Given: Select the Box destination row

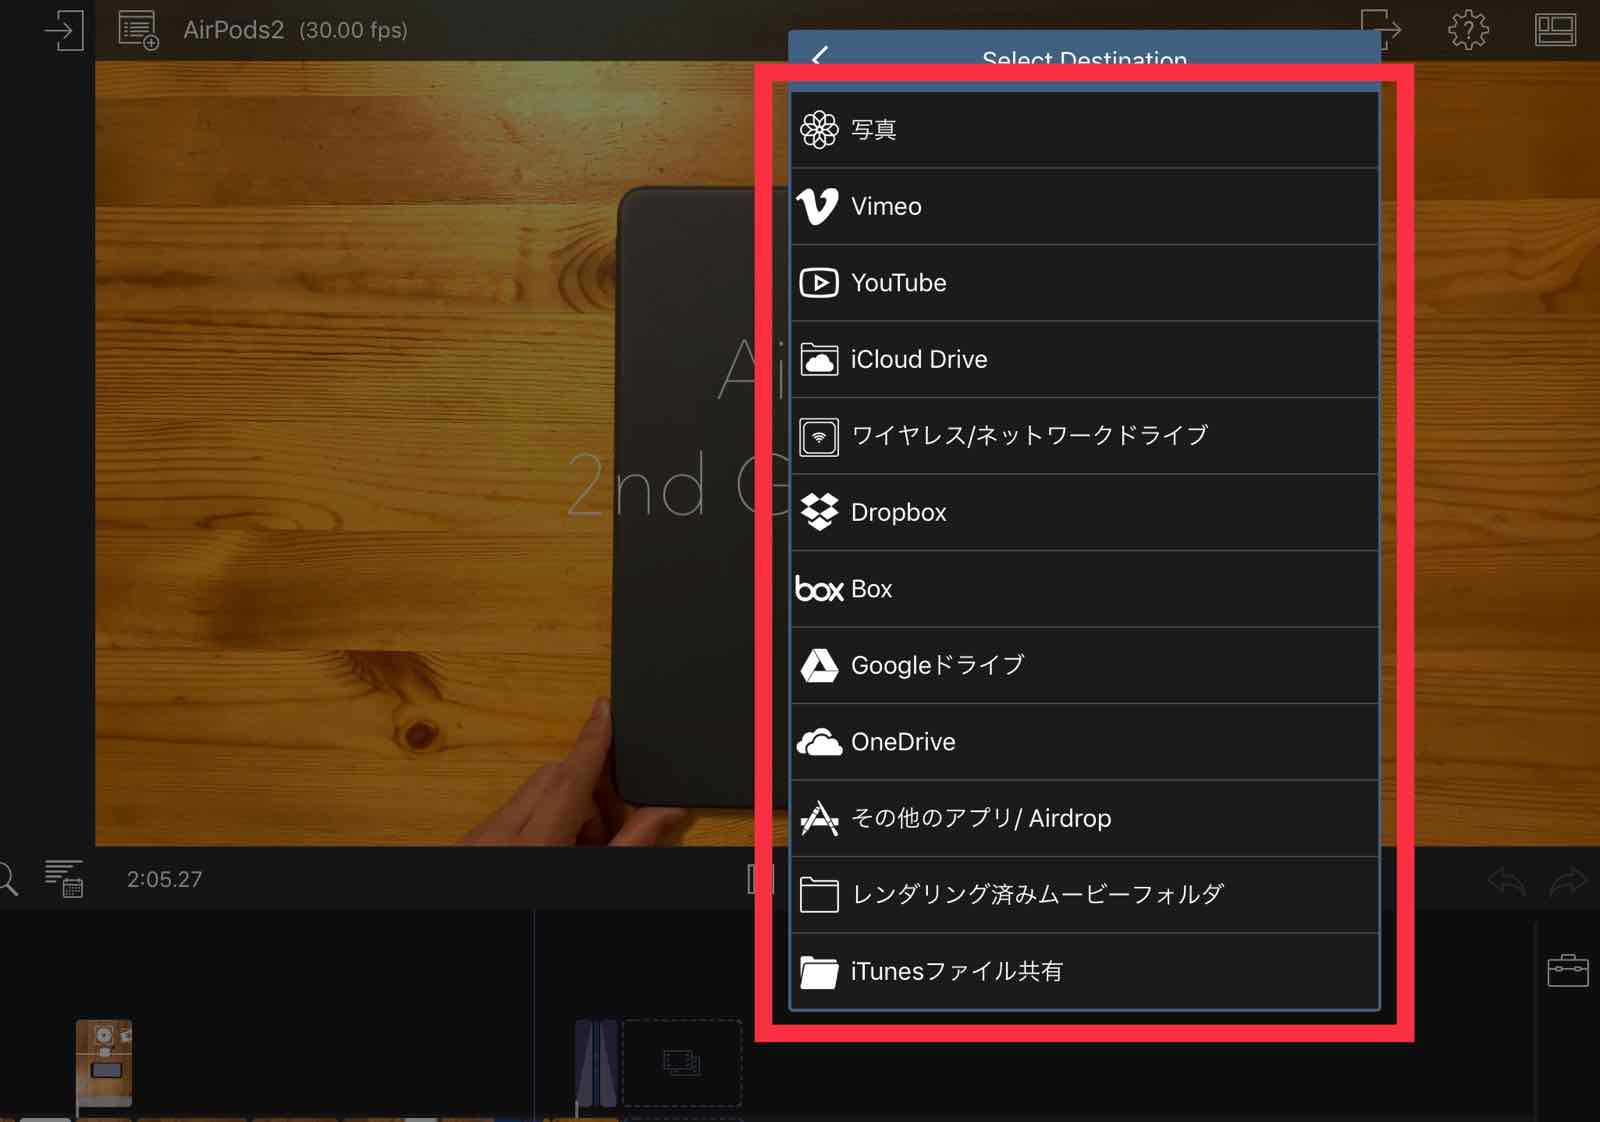Looking at the screenshot, I should pos(1084,589).
